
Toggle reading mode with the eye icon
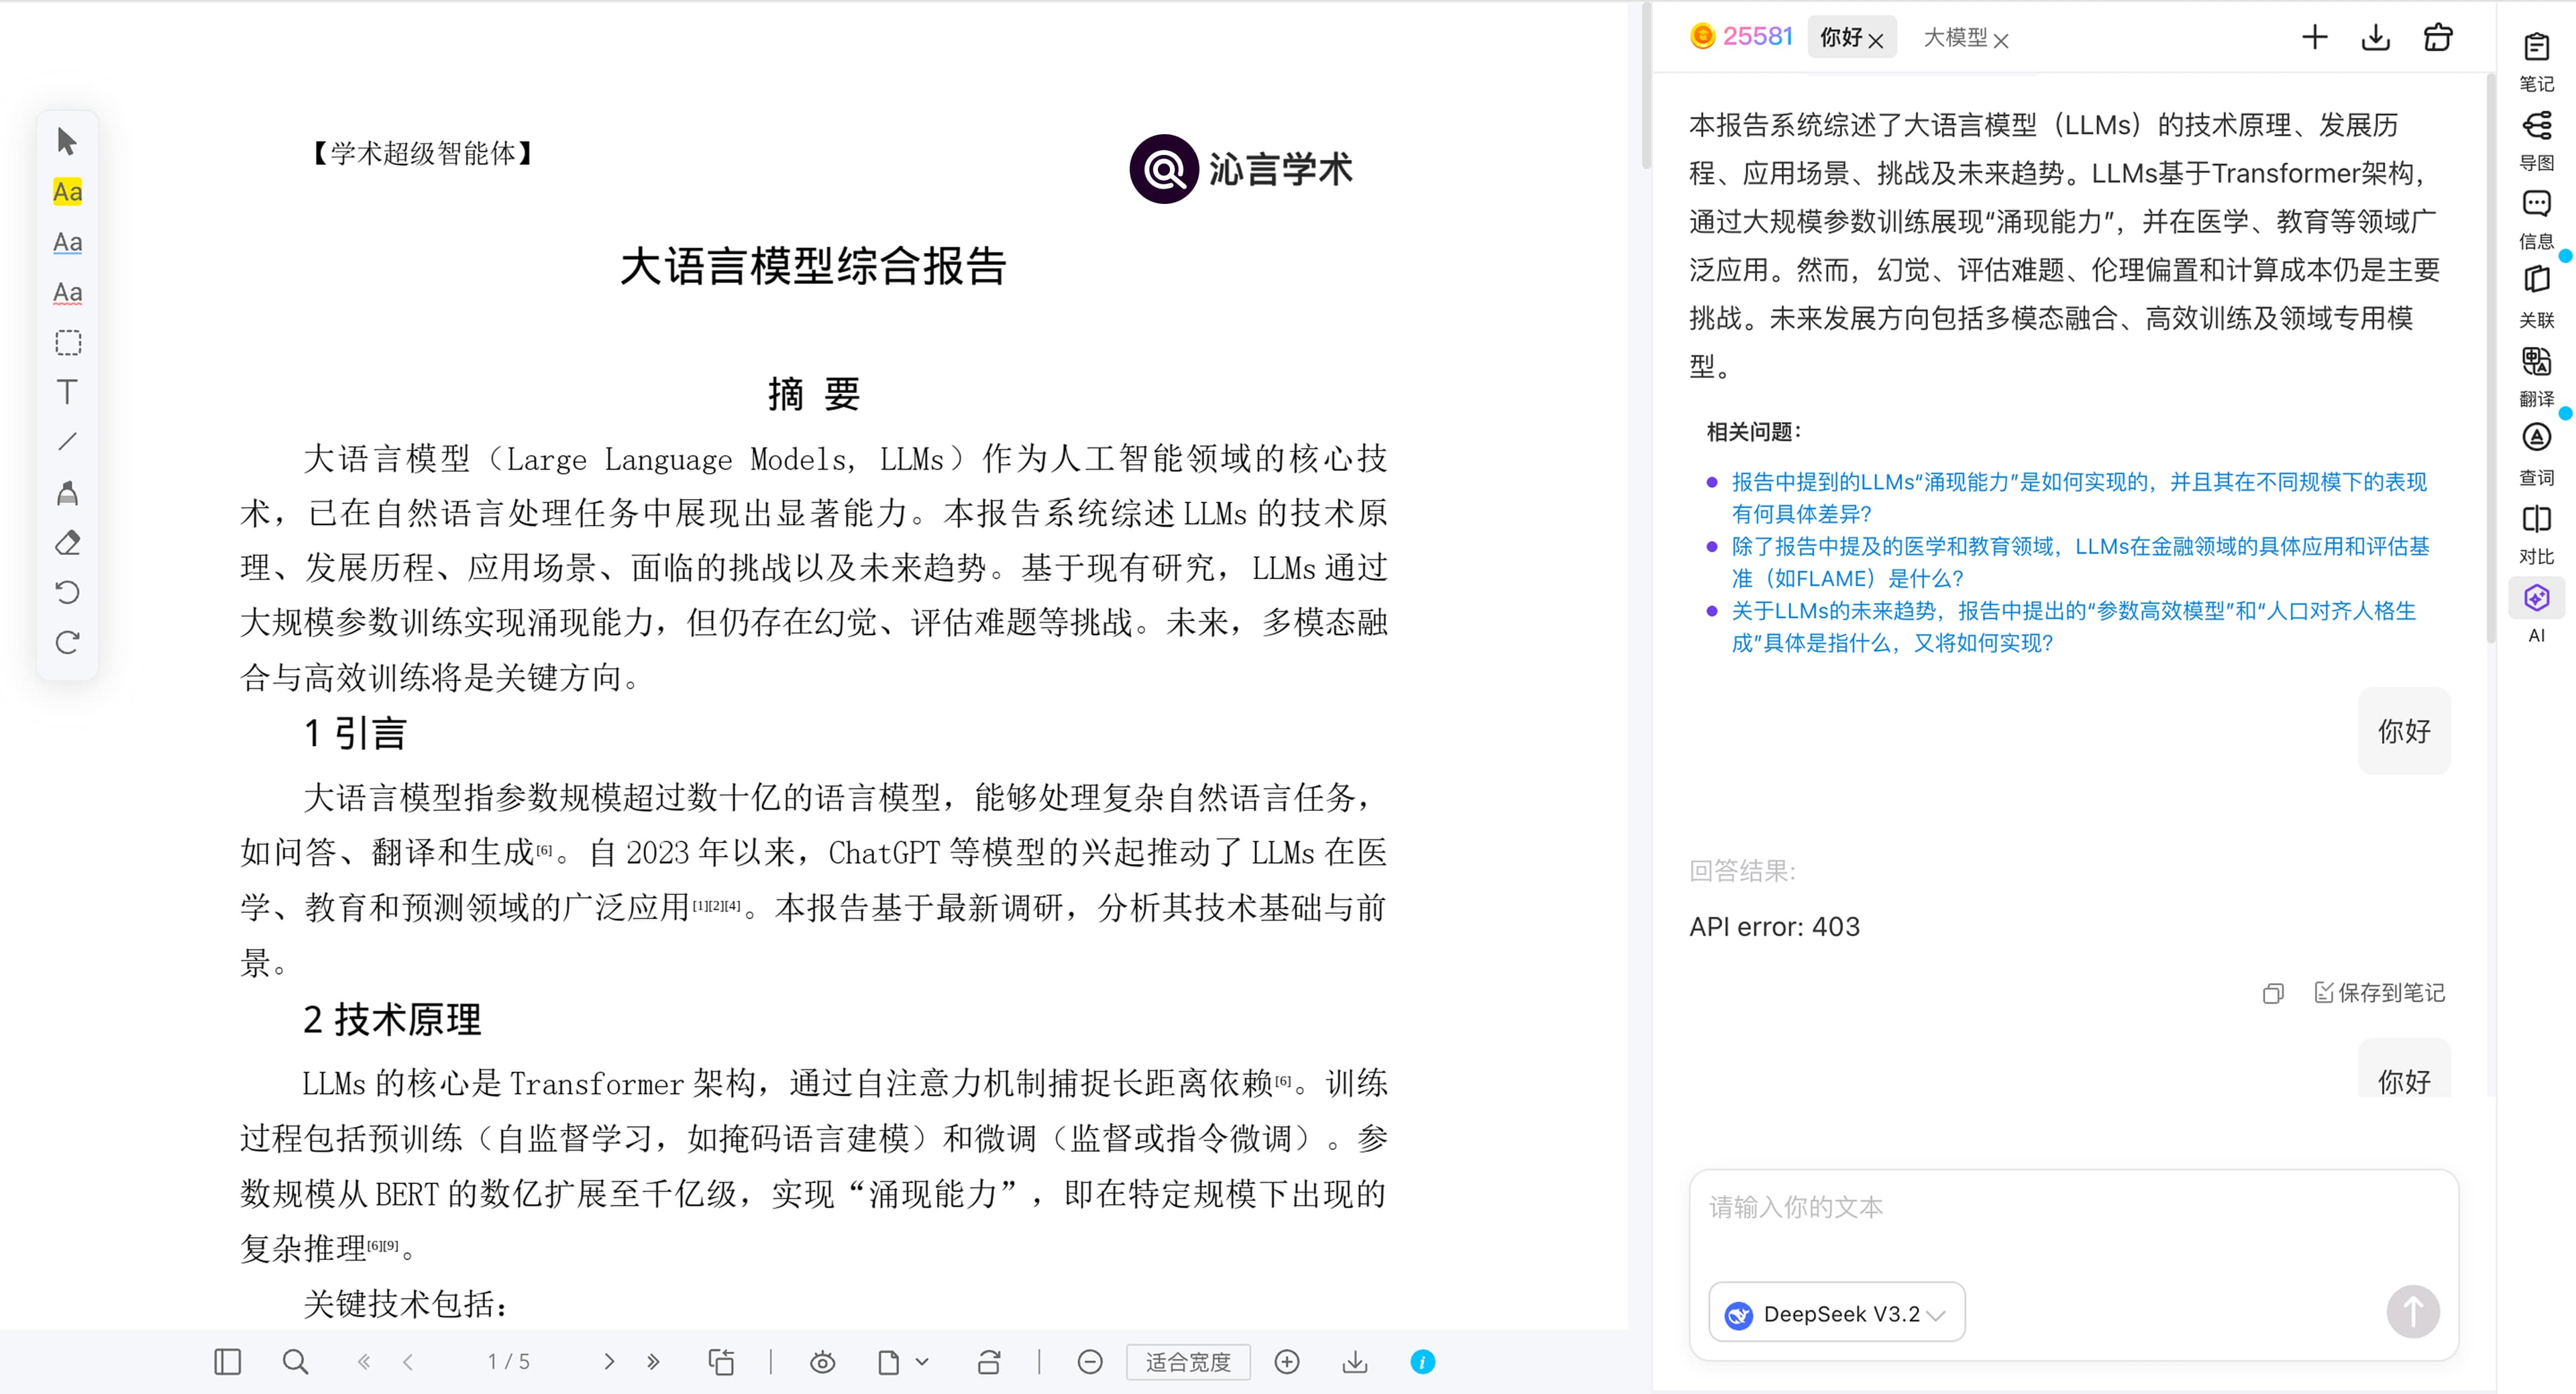point(823,1361)
